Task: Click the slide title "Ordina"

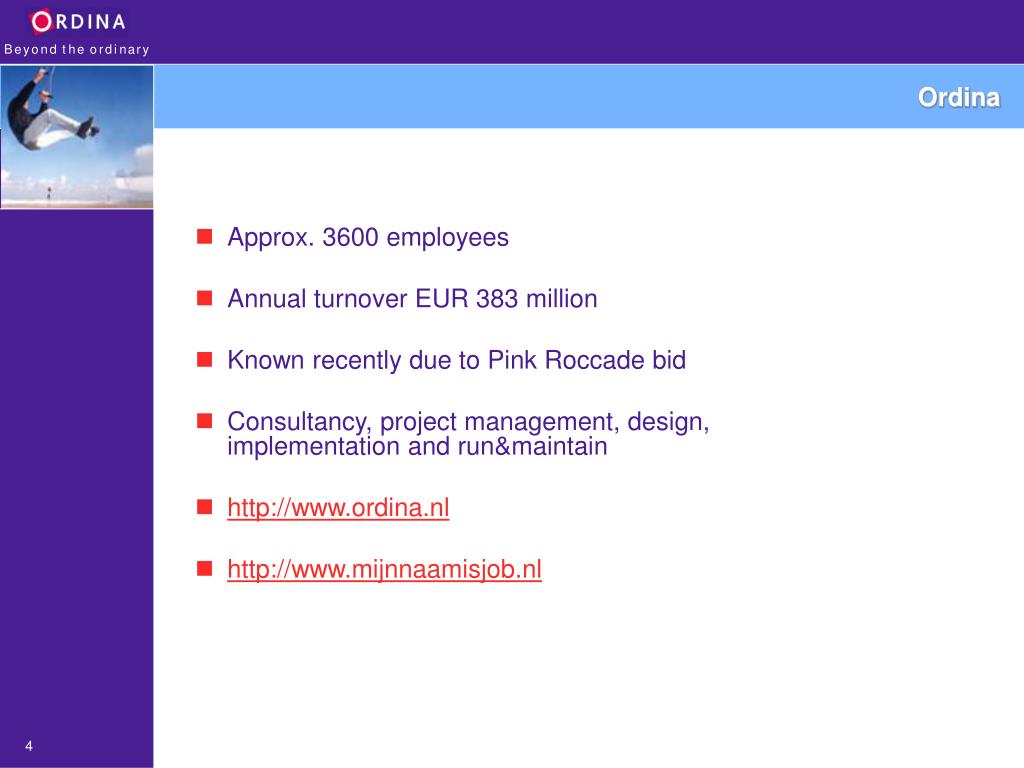Action: click(959, 97)
